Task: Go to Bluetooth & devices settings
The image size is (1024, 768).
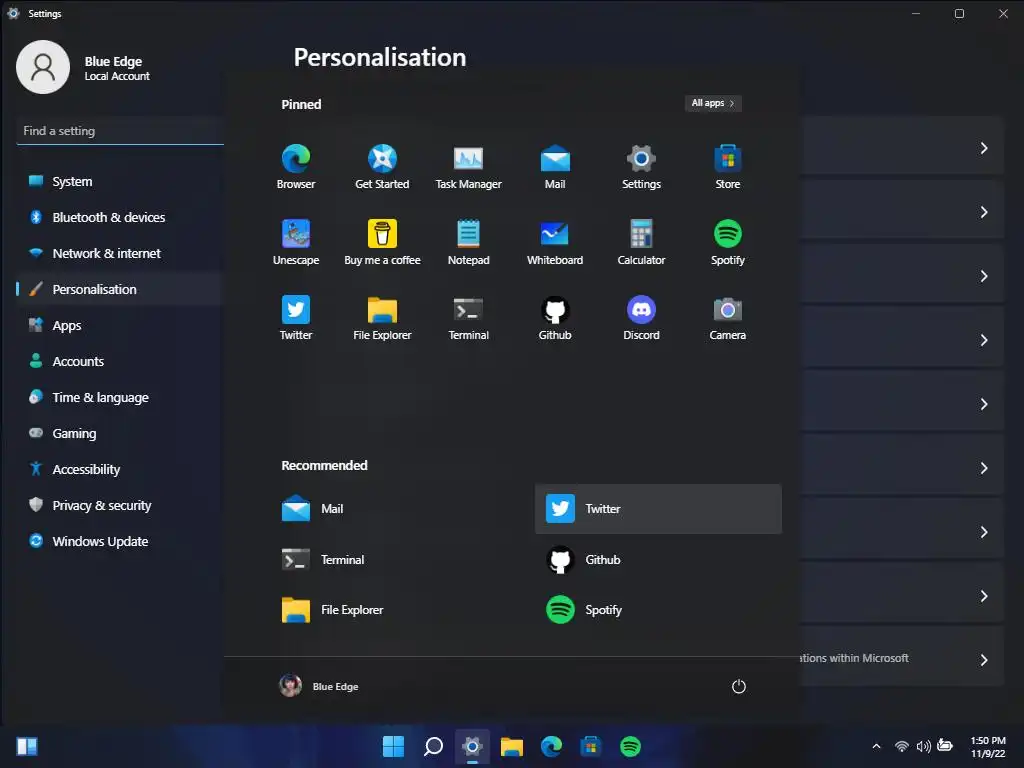Action: point(120,217)
